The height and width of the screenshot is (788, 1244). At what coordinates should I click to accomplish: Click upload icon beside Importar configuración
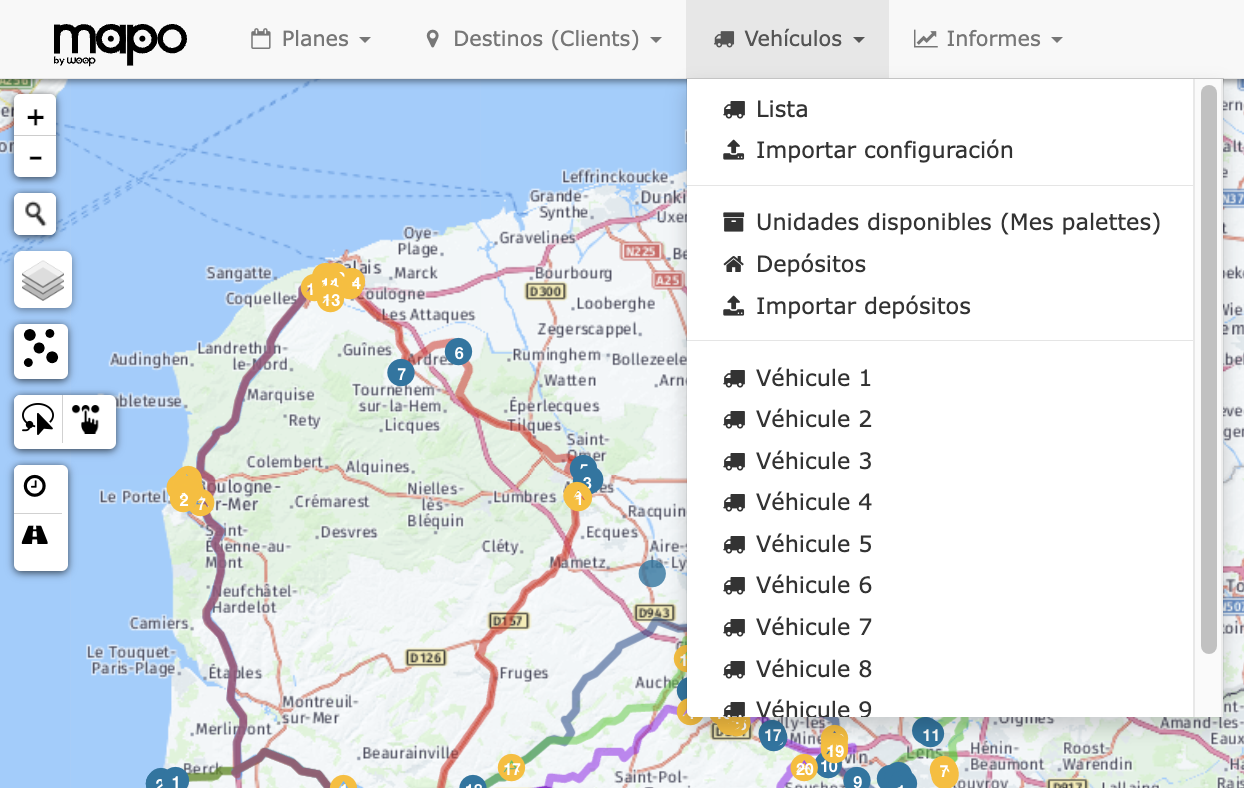click(x=734, y=150)
